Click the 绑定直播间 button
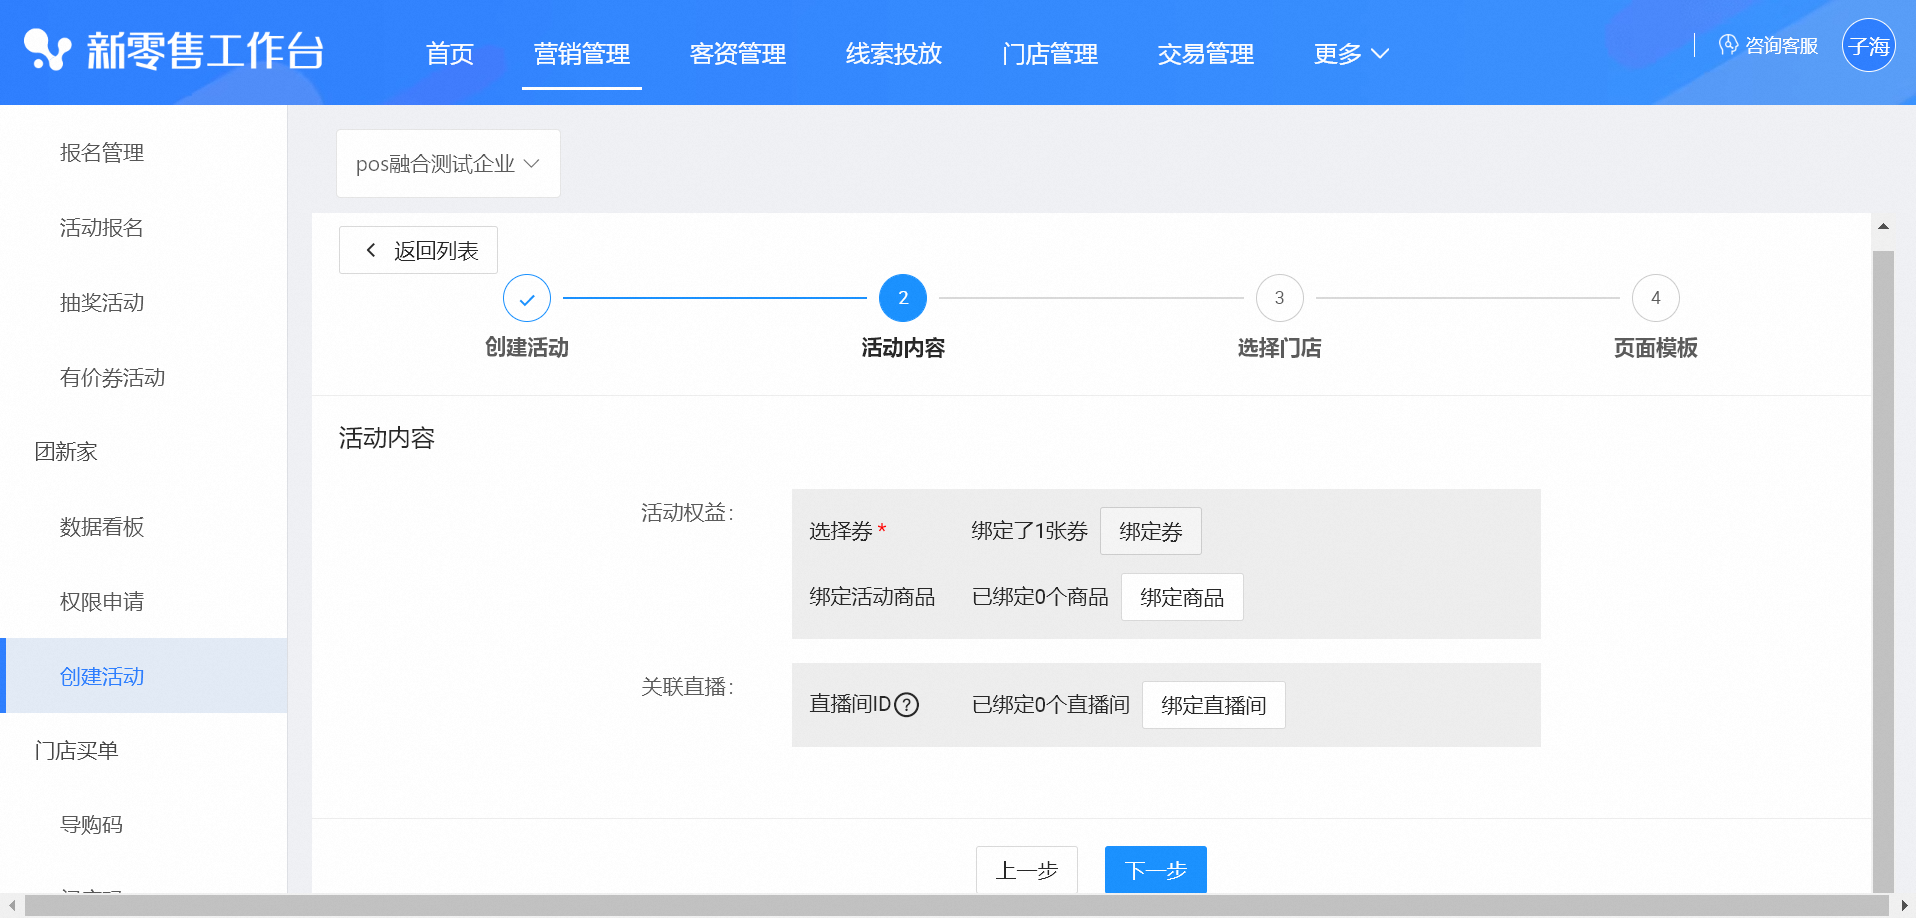 (1213, 705)
